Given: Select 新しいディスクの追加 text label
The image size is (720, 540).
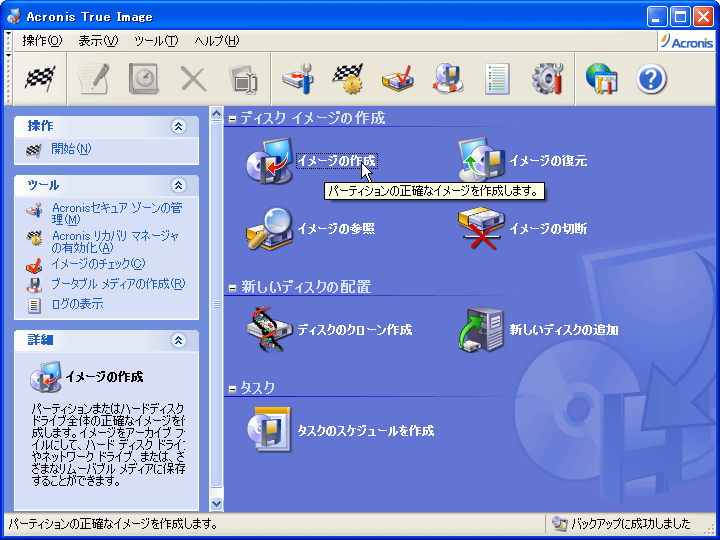Looking at the screenshot, I should tap(564, 330).
